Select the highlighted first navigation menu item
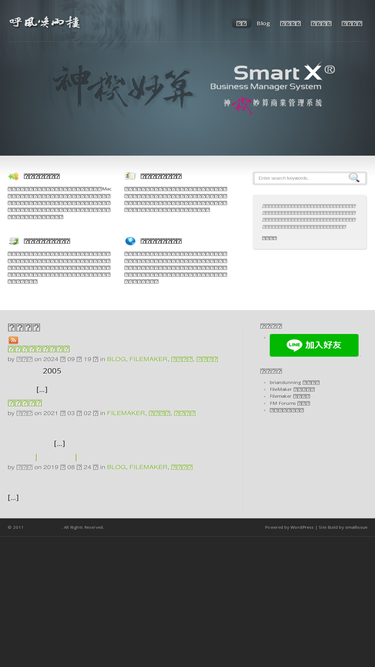Viewport: 375px width, 667px height. click(241, 23)
